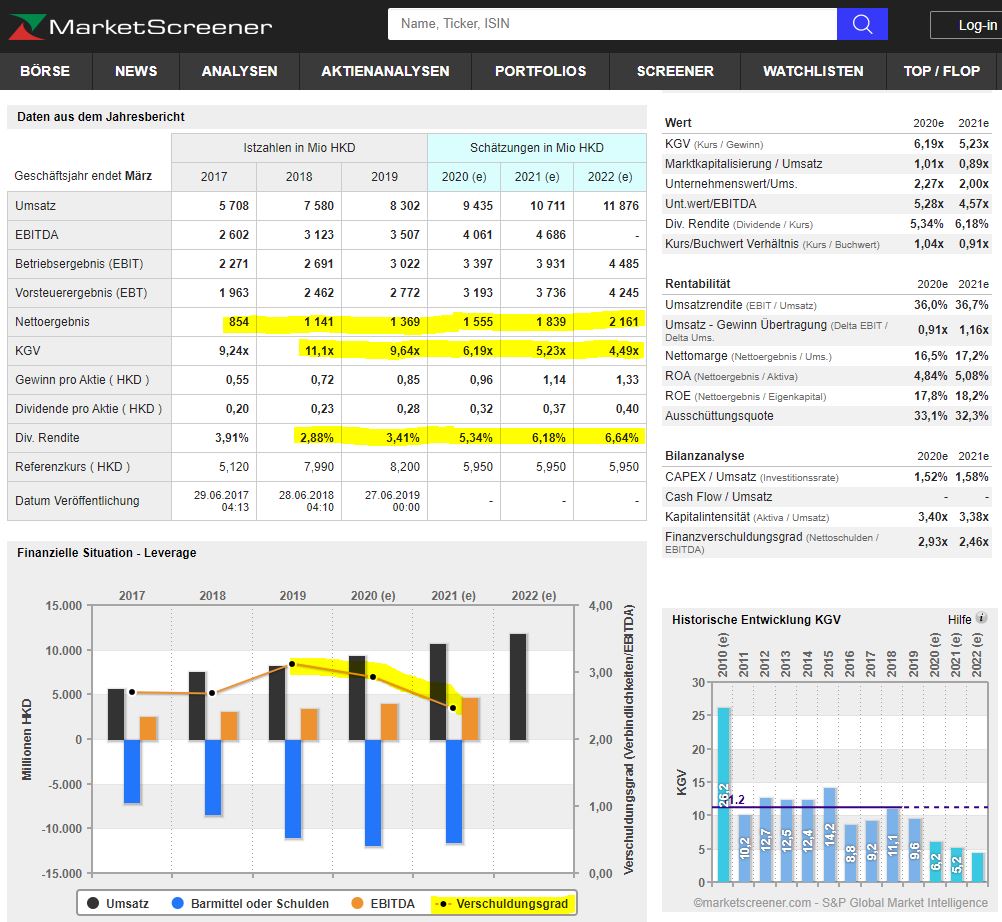Screen dimensions: 1002x922
Task: Open the BÖRSE menu
Action: [x=45, y=71]
